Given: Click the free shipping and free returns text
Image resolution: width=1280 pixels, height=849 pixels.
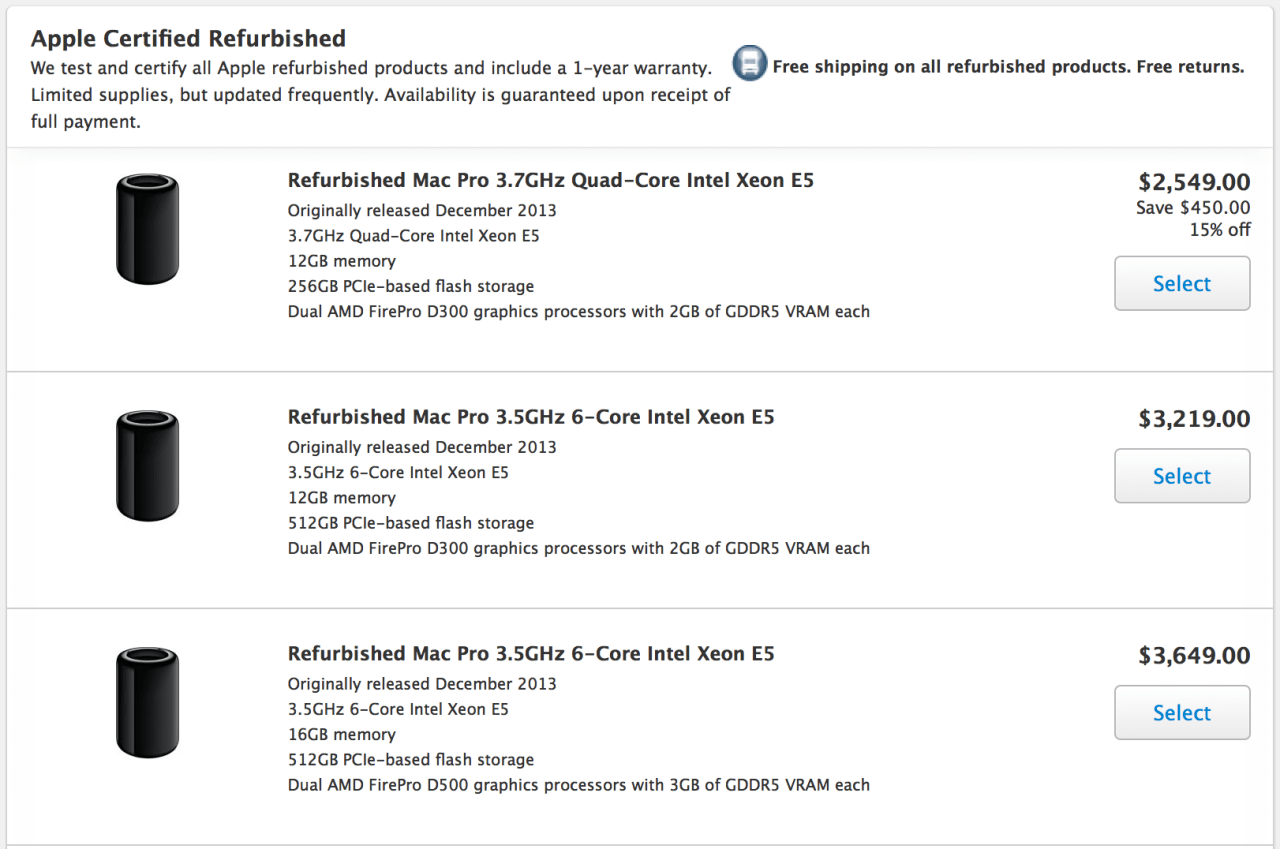Looking at the screenshot, I should coord(1008,67).
